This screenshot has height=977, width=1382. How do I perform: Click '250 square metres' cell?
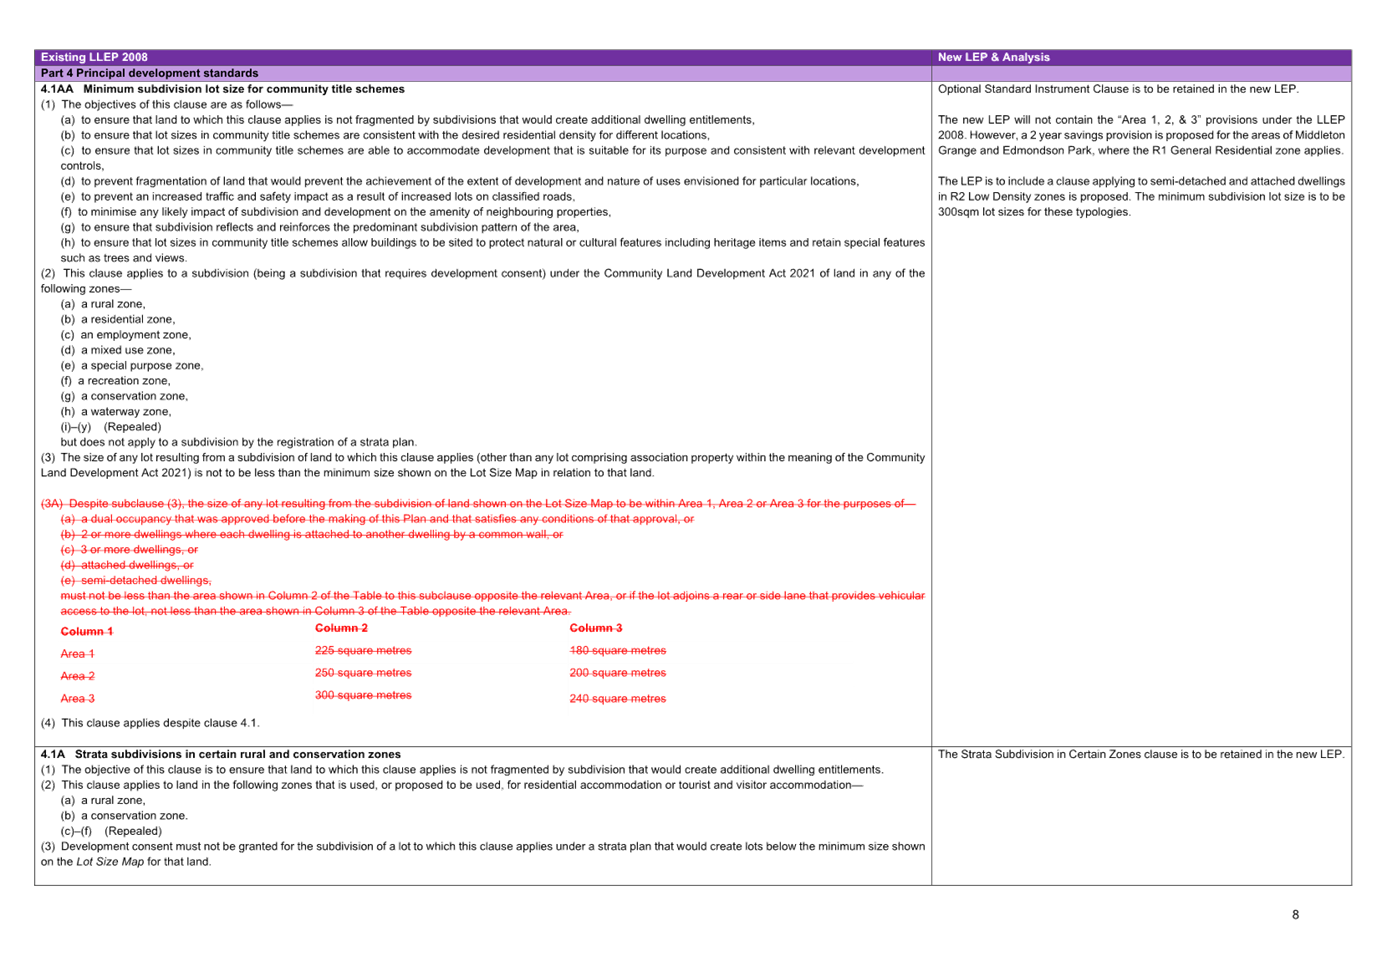pyautogui.click(x=363, y=673)
